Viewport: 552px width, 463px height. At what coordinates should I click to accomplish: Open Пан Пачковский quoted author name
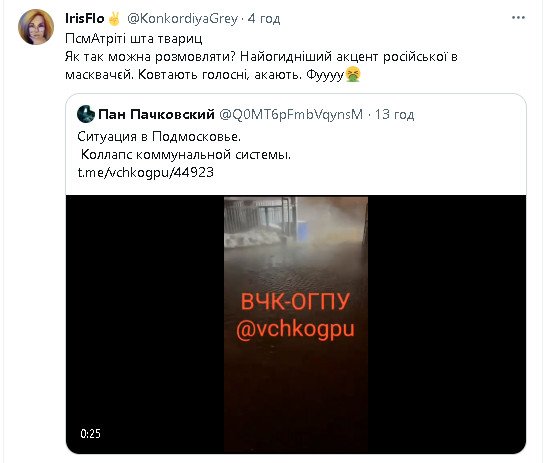click(157, 114)
